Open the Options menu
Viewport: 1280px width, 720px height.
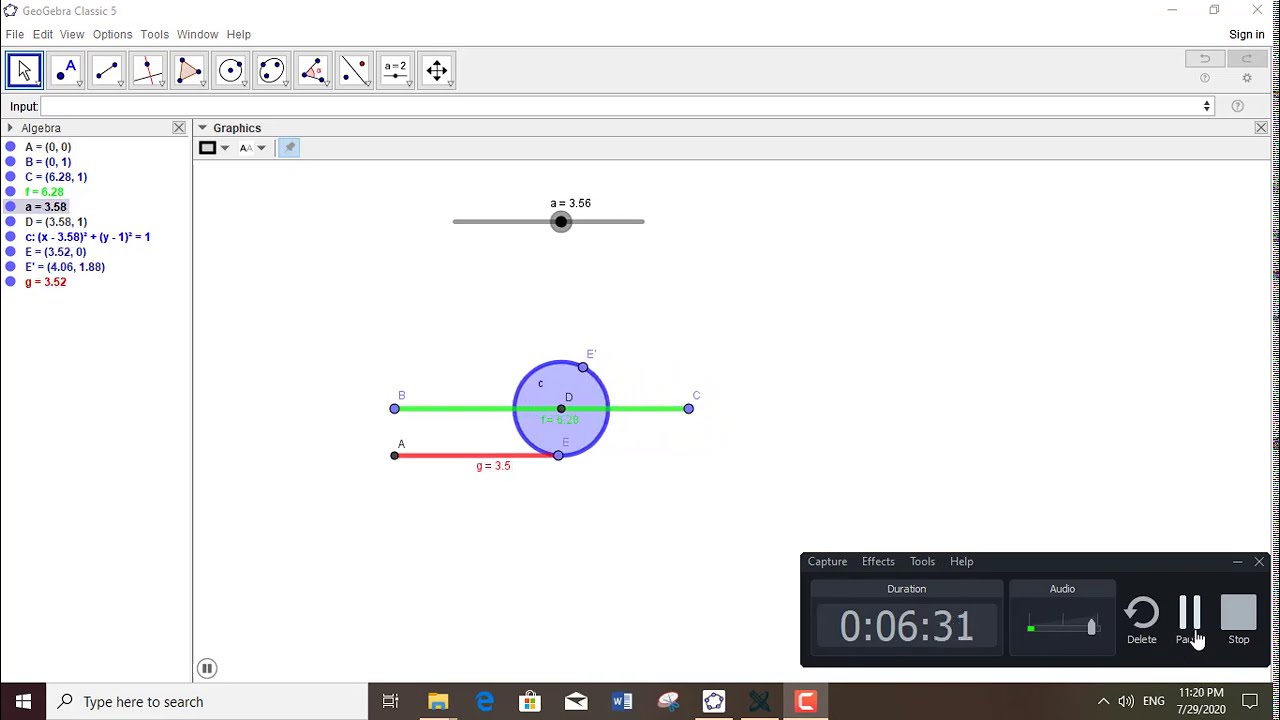point(112,34)
